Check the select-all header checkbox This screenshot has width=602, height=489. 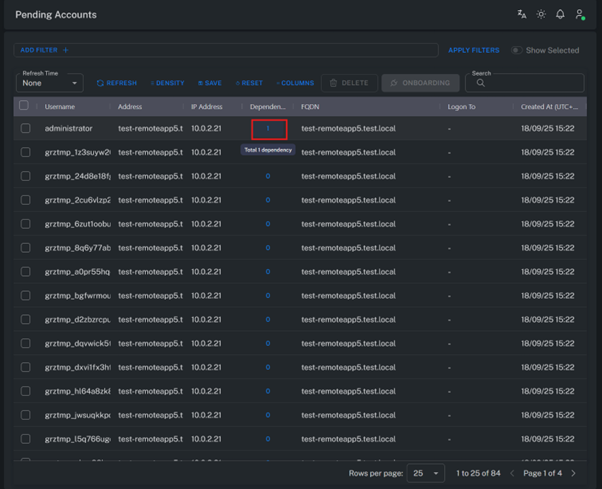point(24,106)
